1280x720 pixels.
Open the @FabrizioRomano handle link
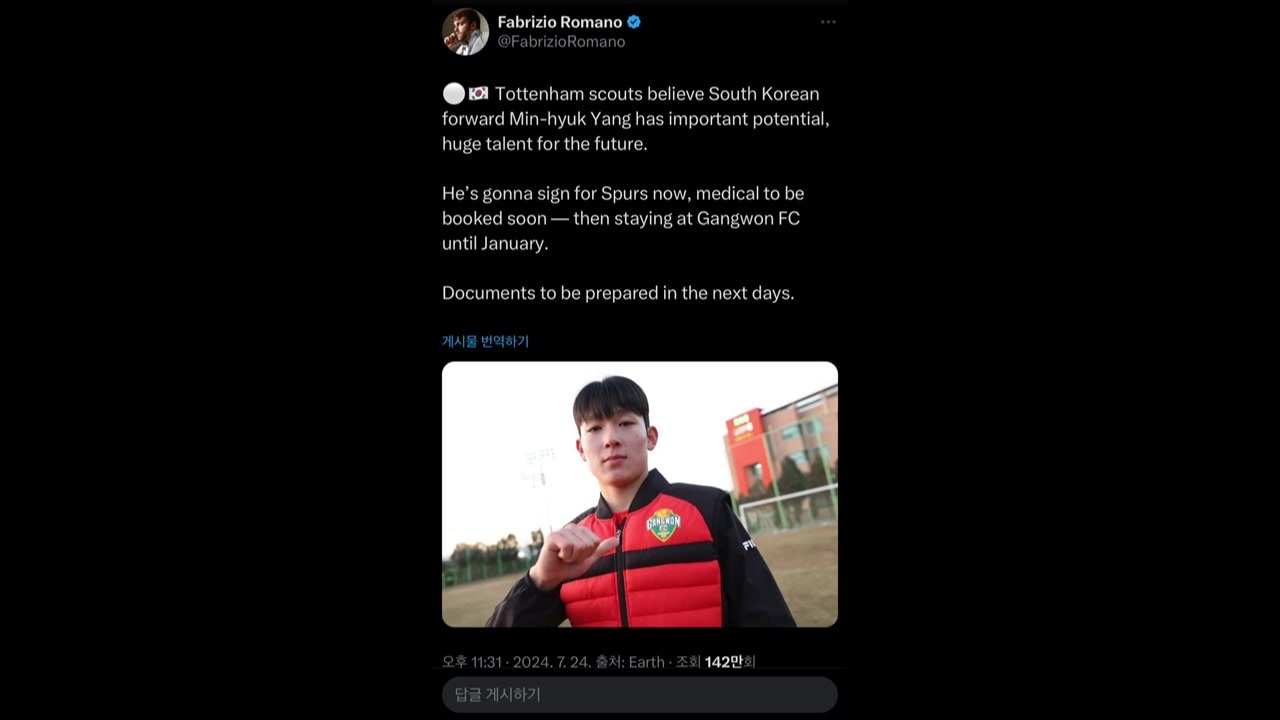[x=561, y=42]
